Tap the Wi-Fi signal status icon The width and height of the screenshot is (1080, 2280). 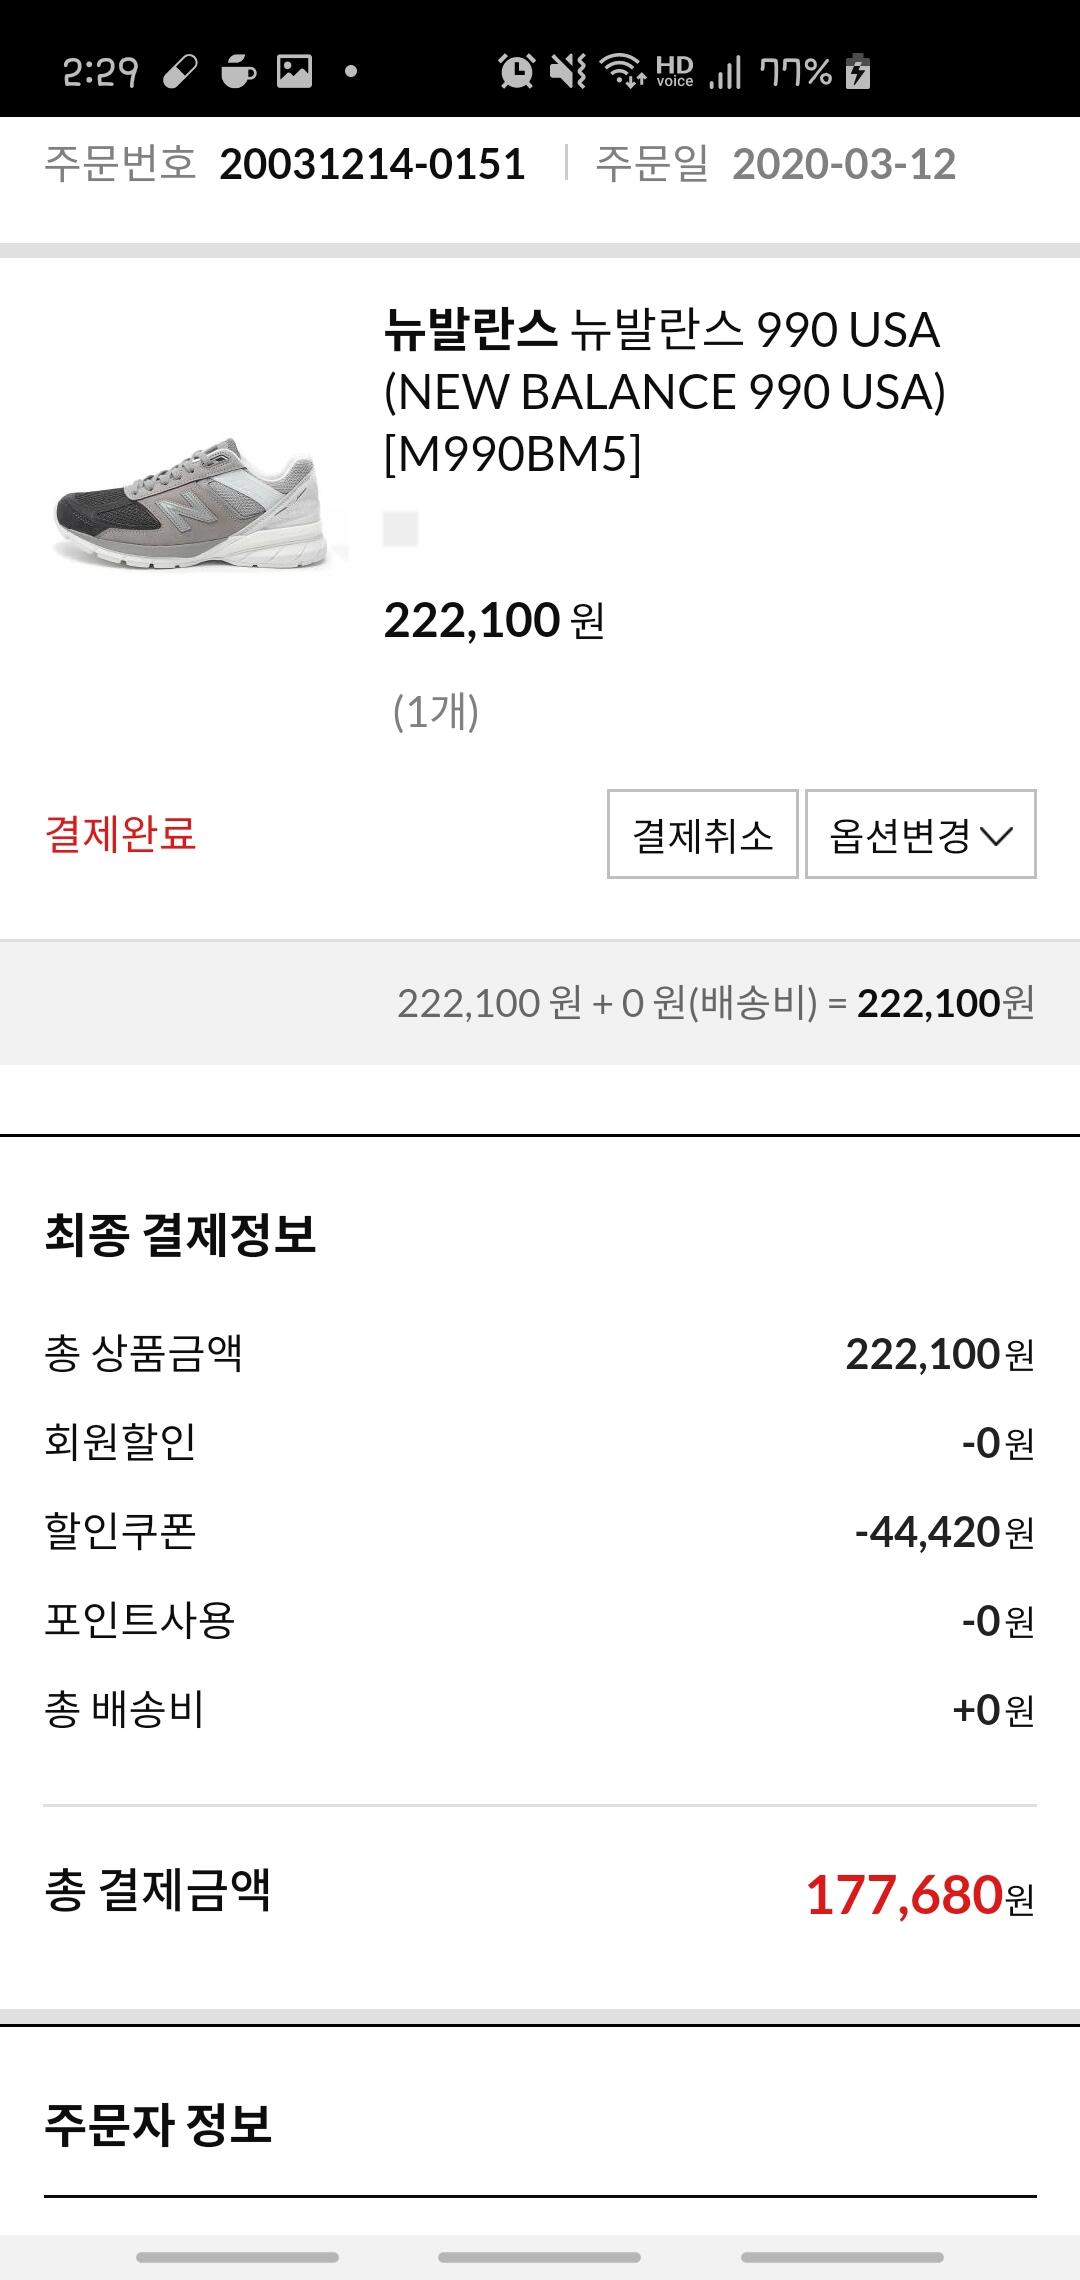click(622, 71)
